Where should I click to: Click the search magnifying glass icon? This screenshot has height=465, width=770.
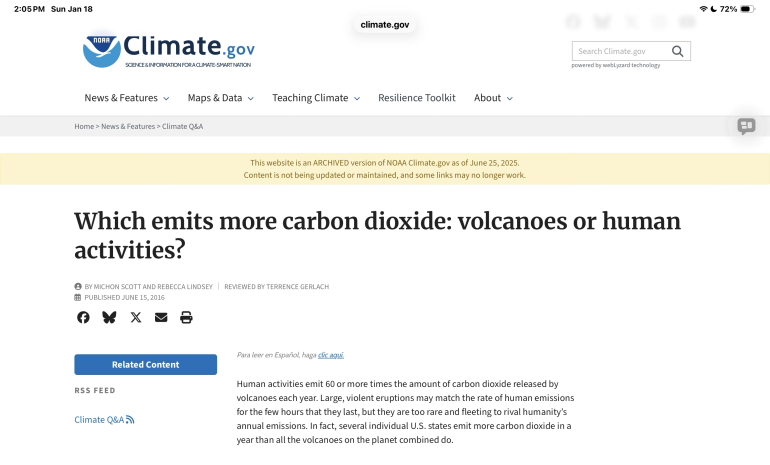[x=678, y=51]
